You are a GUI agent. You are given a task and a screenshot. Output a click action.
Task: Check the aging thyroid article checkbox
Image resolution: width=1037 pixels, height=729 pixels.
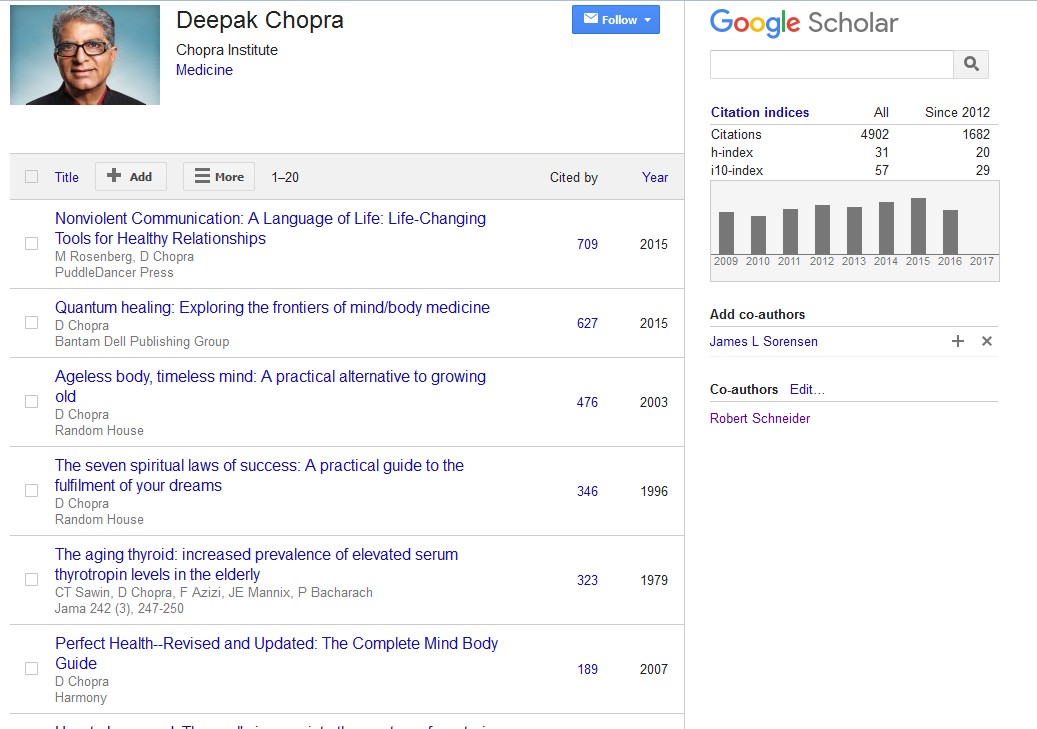[31, 579]
